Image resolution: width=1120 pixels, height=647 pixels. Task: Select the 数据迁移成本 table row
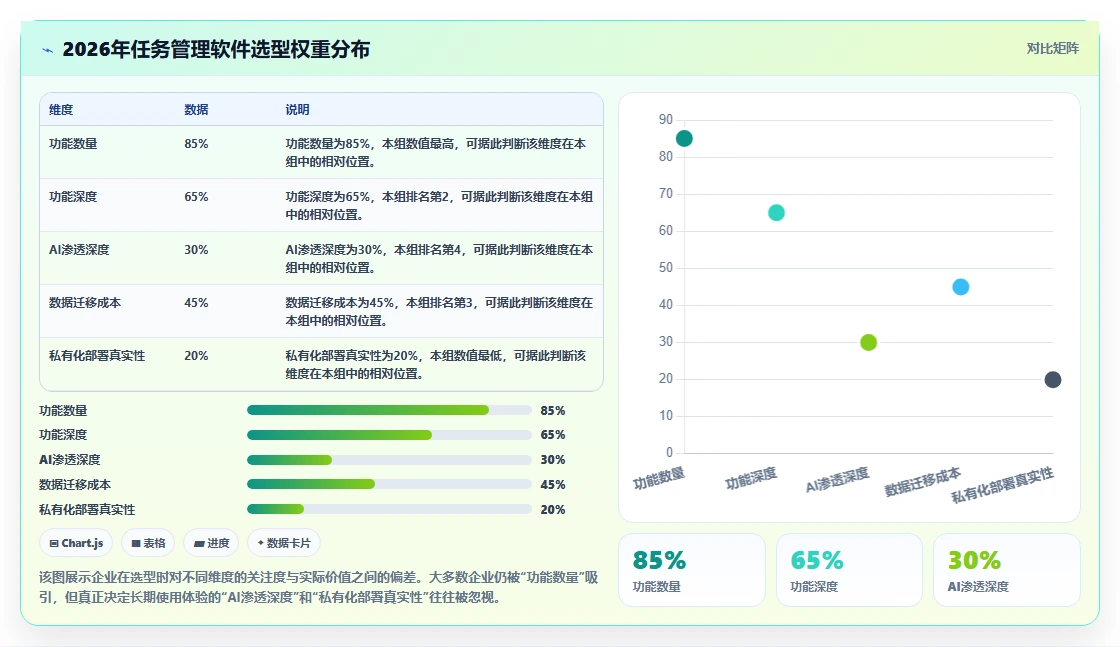(321, 311)
